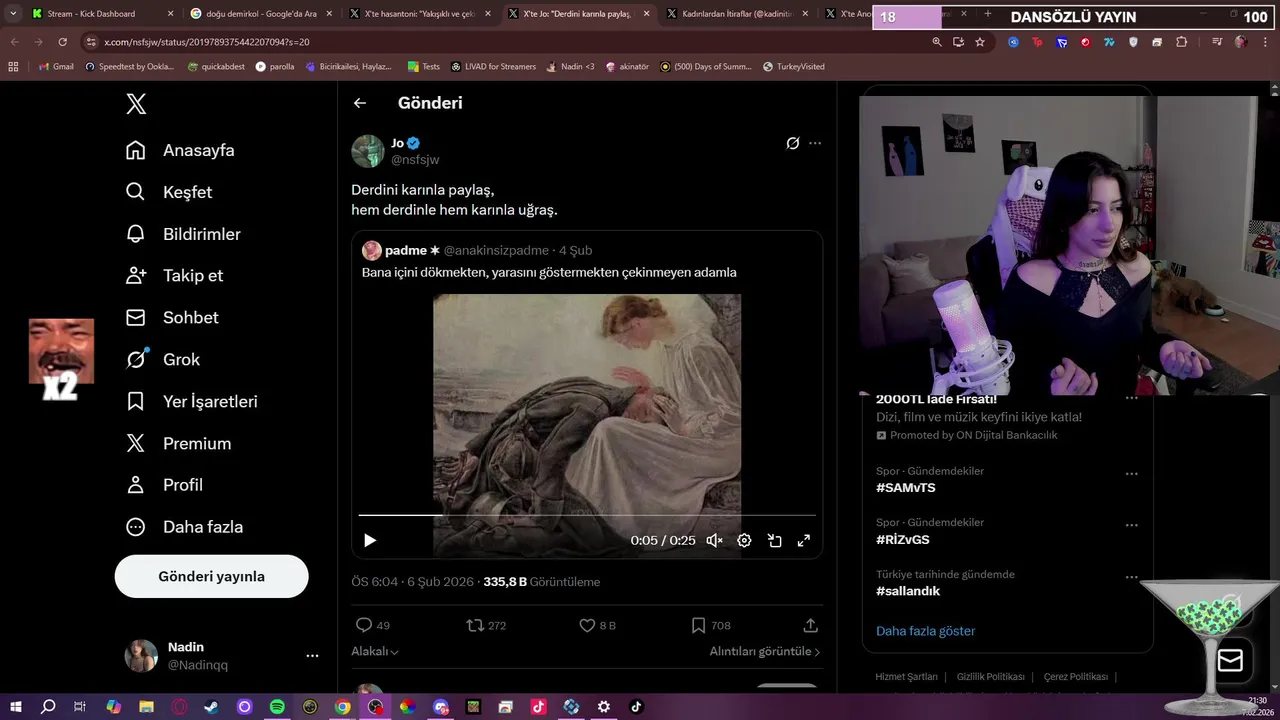Open more options for #RİZvGS trend

pos(1132,525)
